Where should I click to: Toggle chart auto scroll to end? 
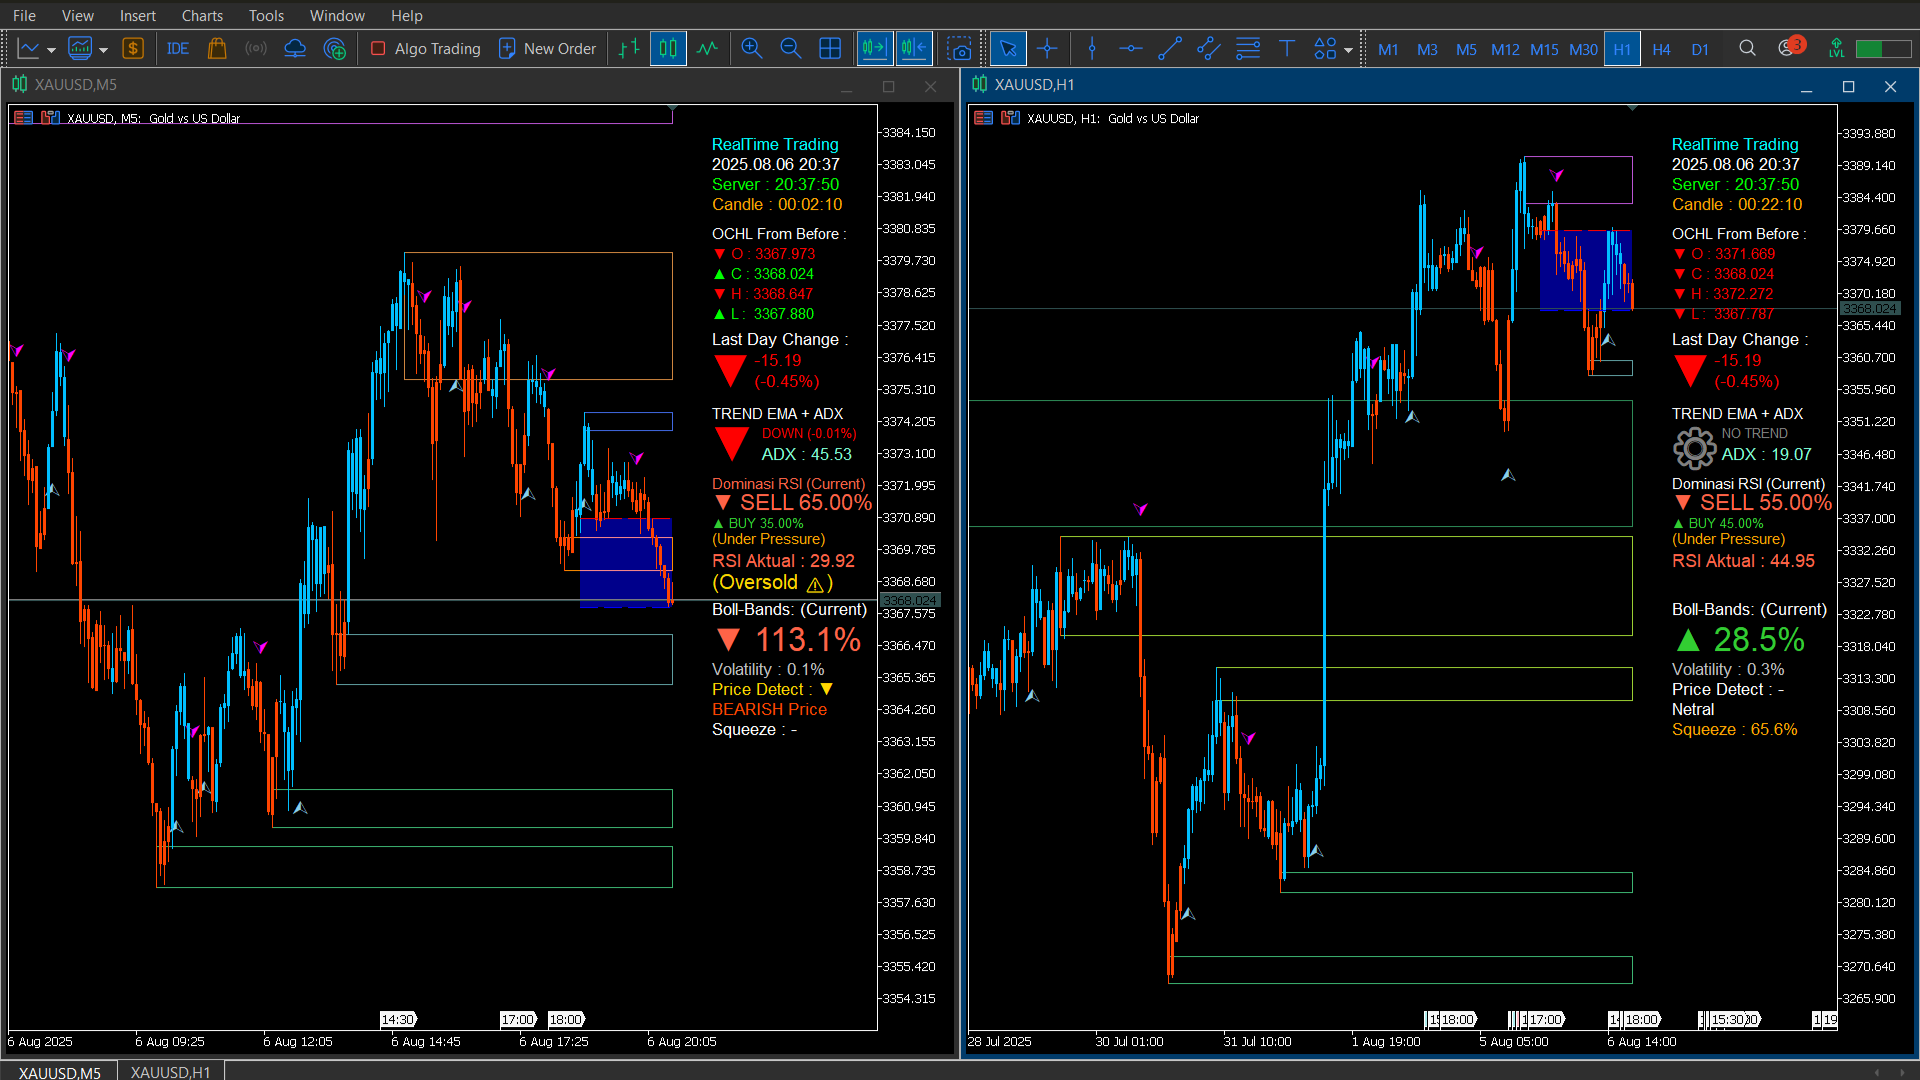pos(874,48)
